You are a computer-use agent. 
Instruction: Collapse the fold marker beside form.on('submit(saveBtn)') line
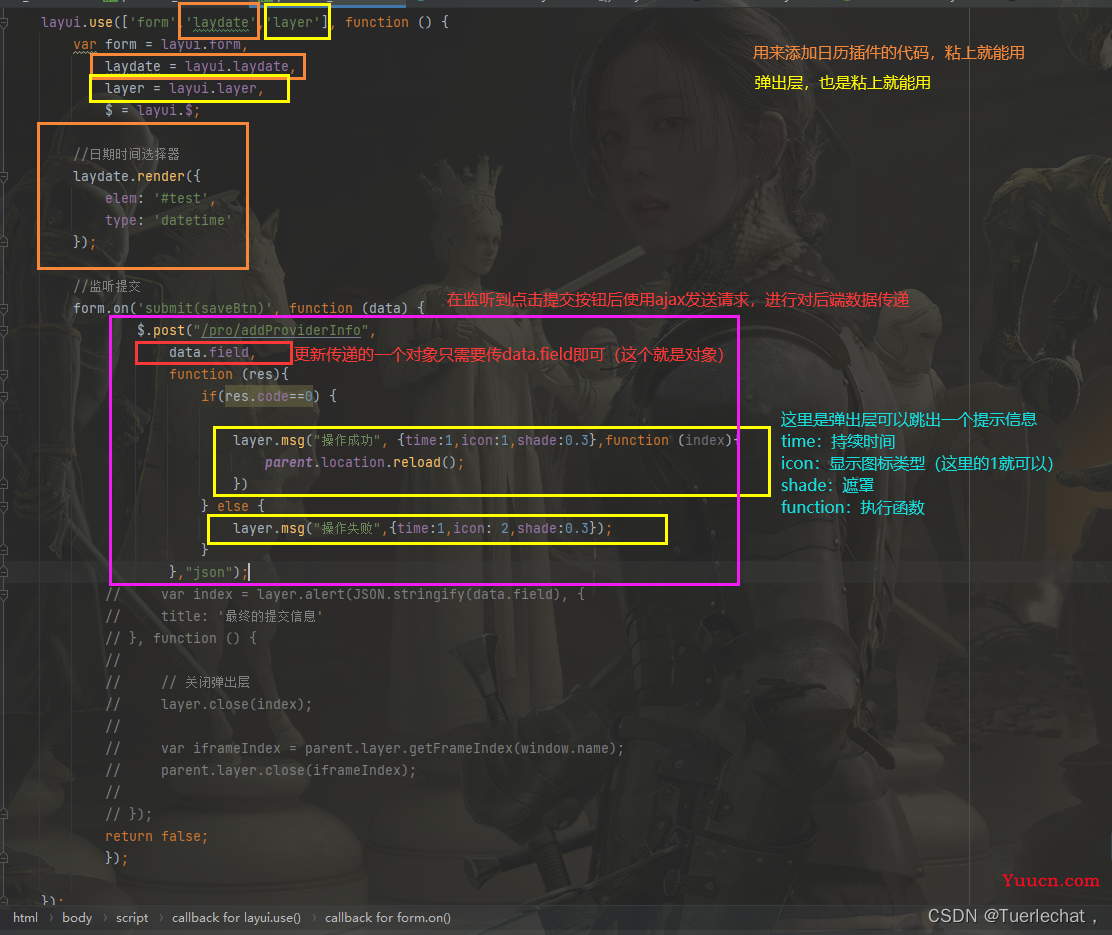tap(4, 309)
